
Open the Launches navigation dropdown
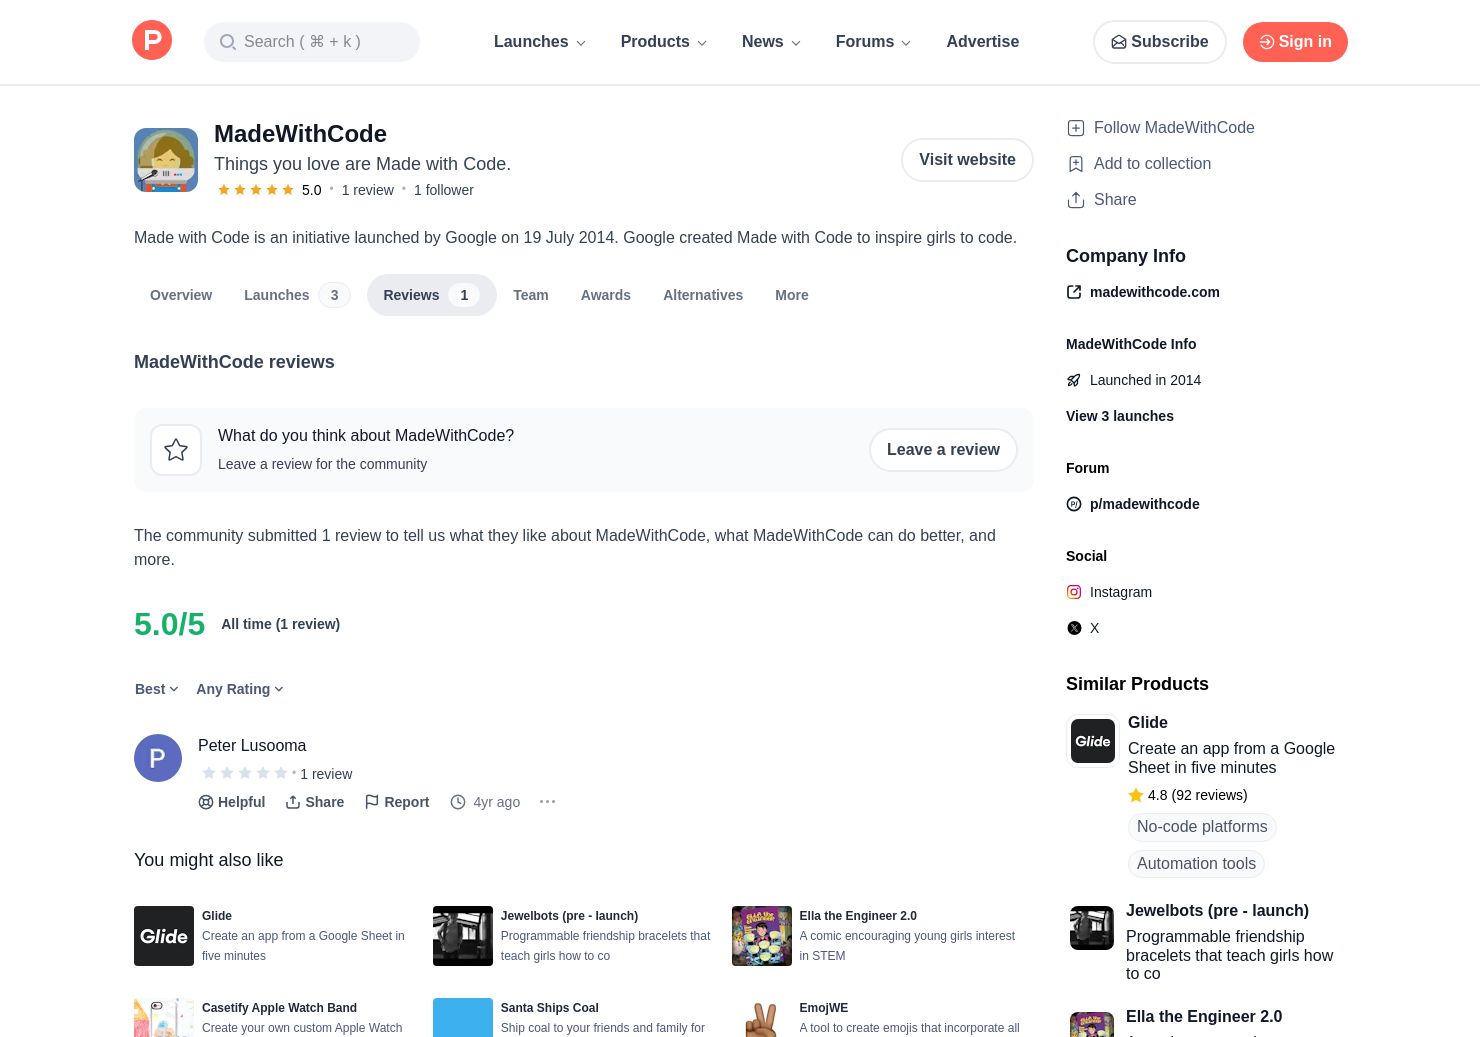pyautogui.click(x=540, y=42)
